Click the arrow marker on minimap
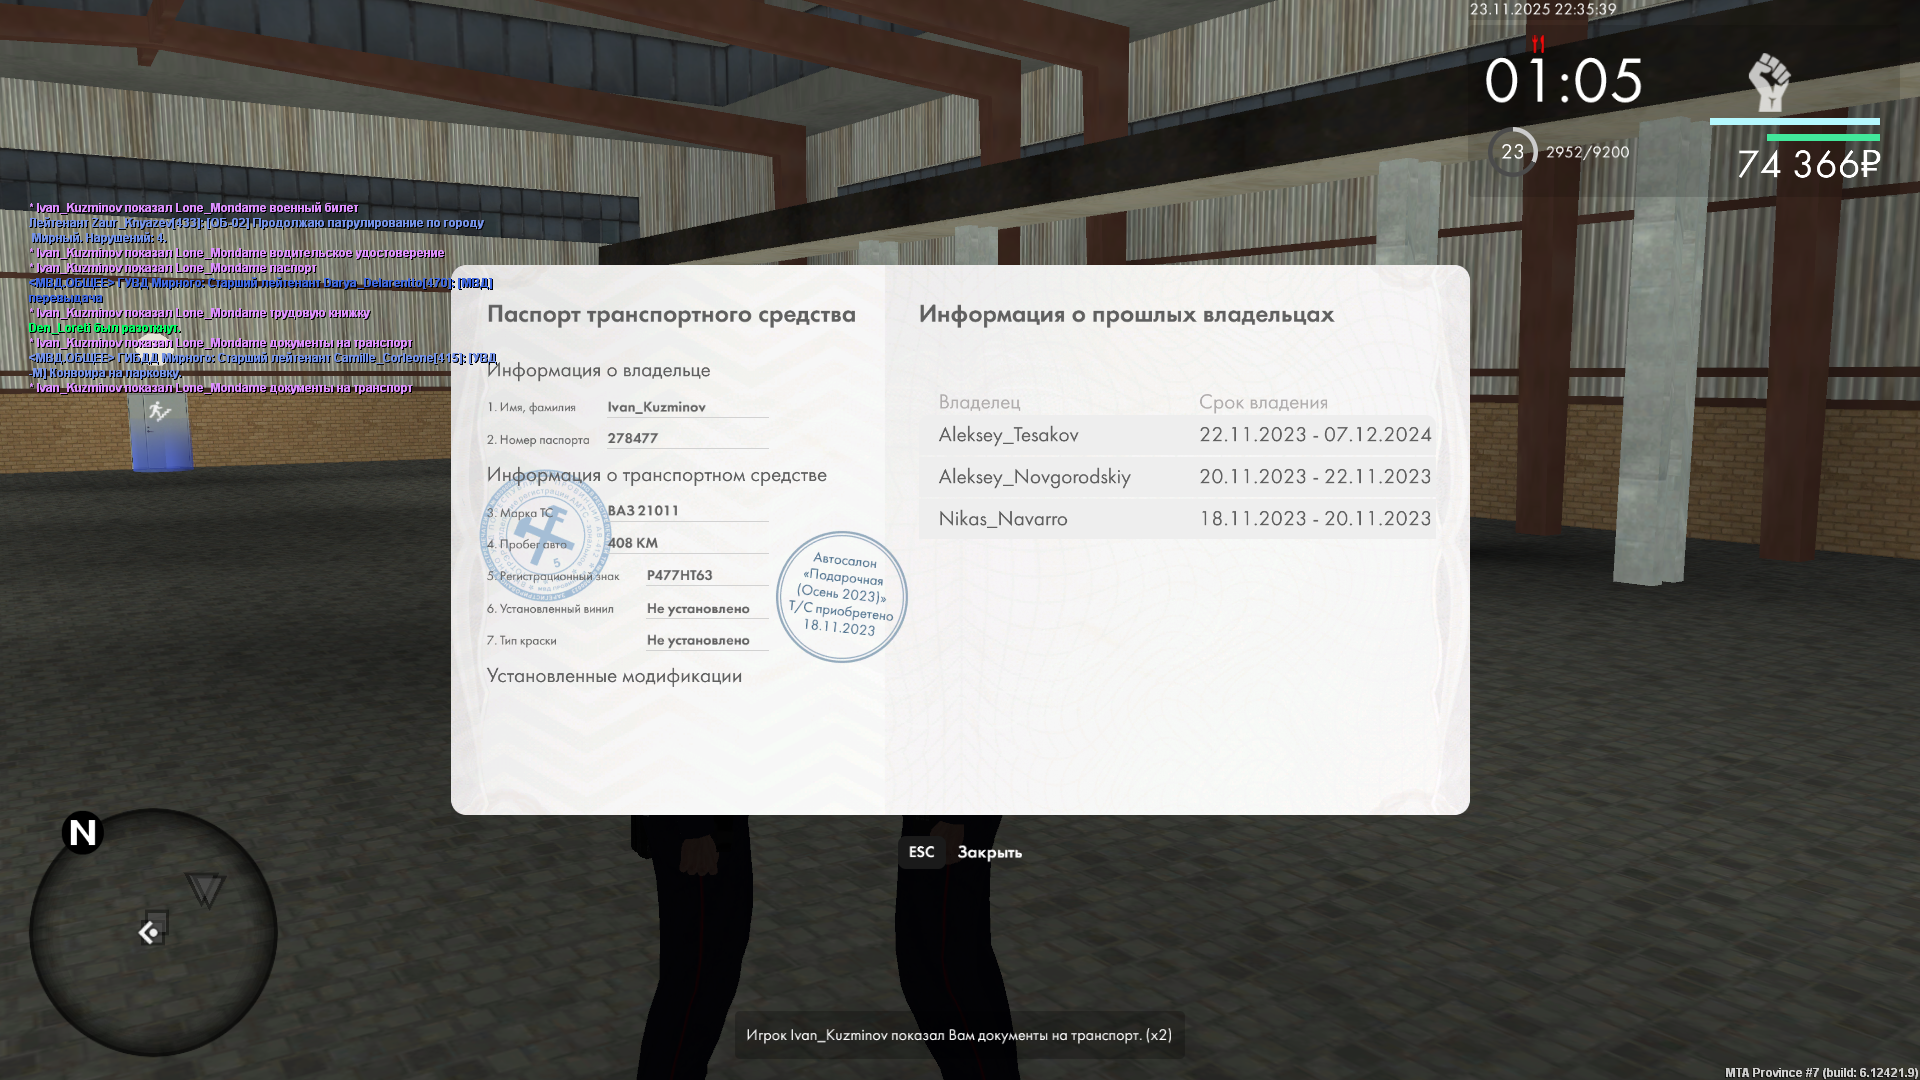This screenshot has height=1080, width=1920. tap(149, 933)
